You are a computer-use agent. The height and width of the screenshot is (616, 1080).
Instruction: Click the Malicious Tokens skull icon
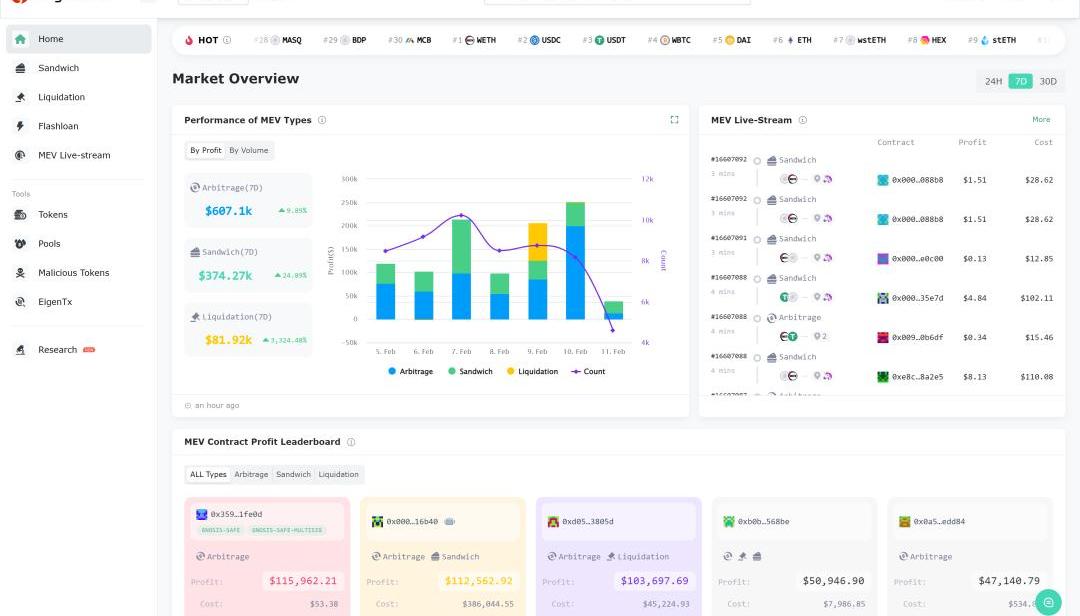pyautogui.click(x=20, y=273)
